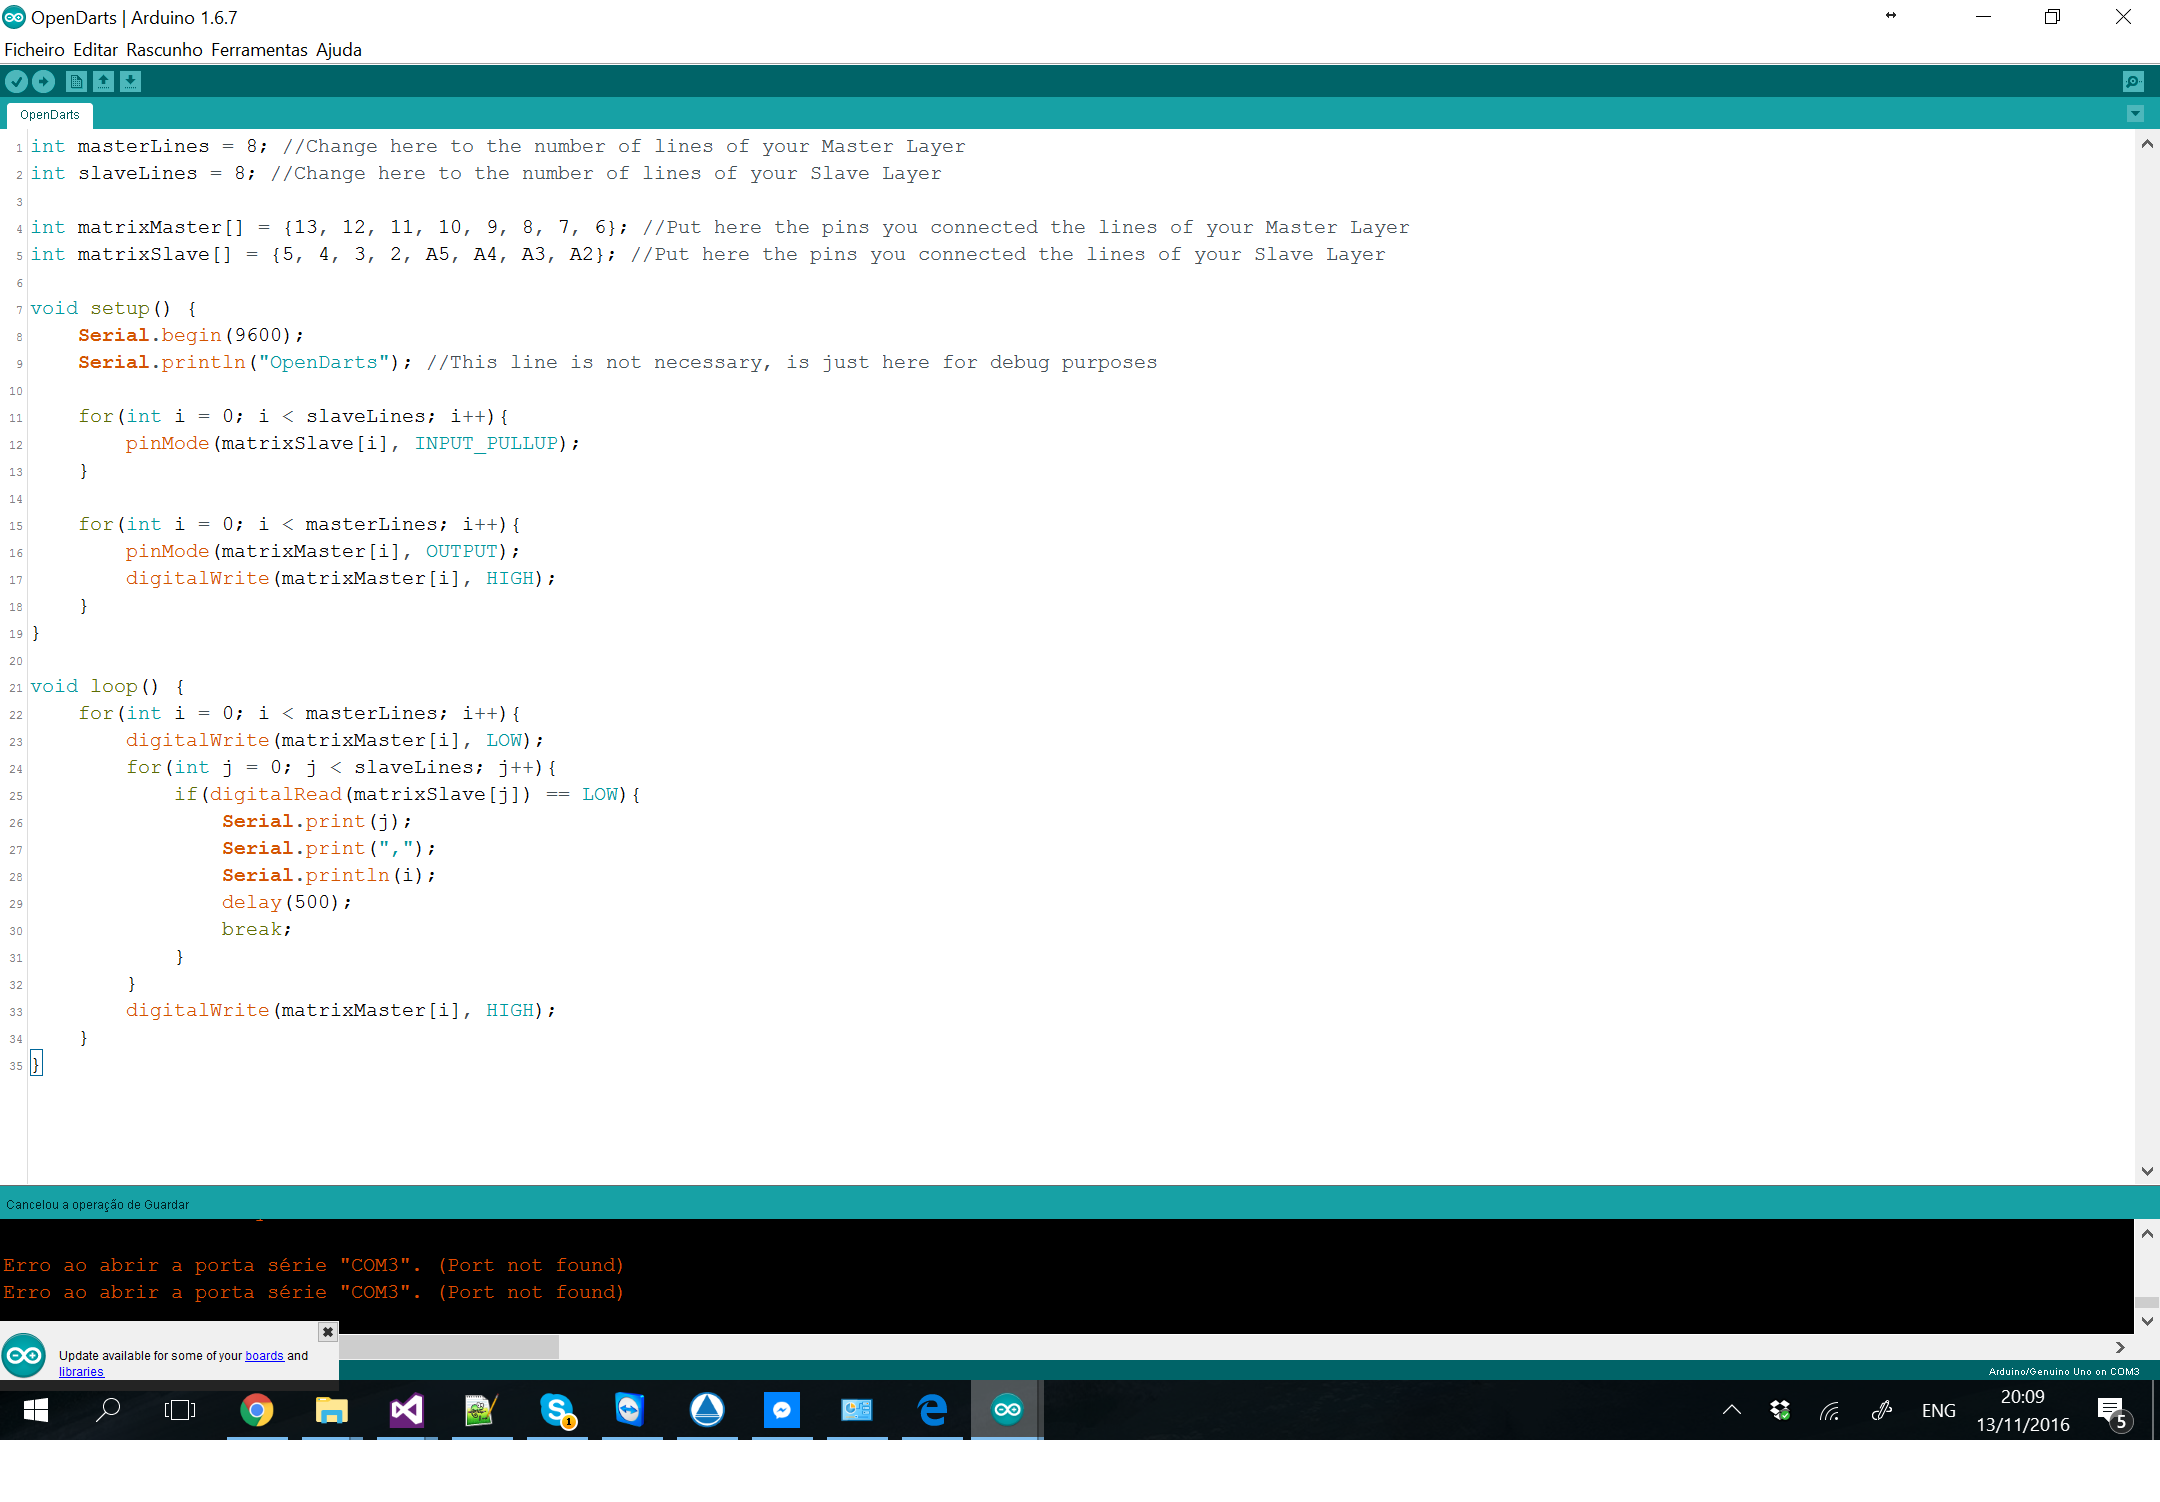Open Microsoft Edge from taskbar
Screen dimensions: 2160x1502
[x=932, y=1410]
